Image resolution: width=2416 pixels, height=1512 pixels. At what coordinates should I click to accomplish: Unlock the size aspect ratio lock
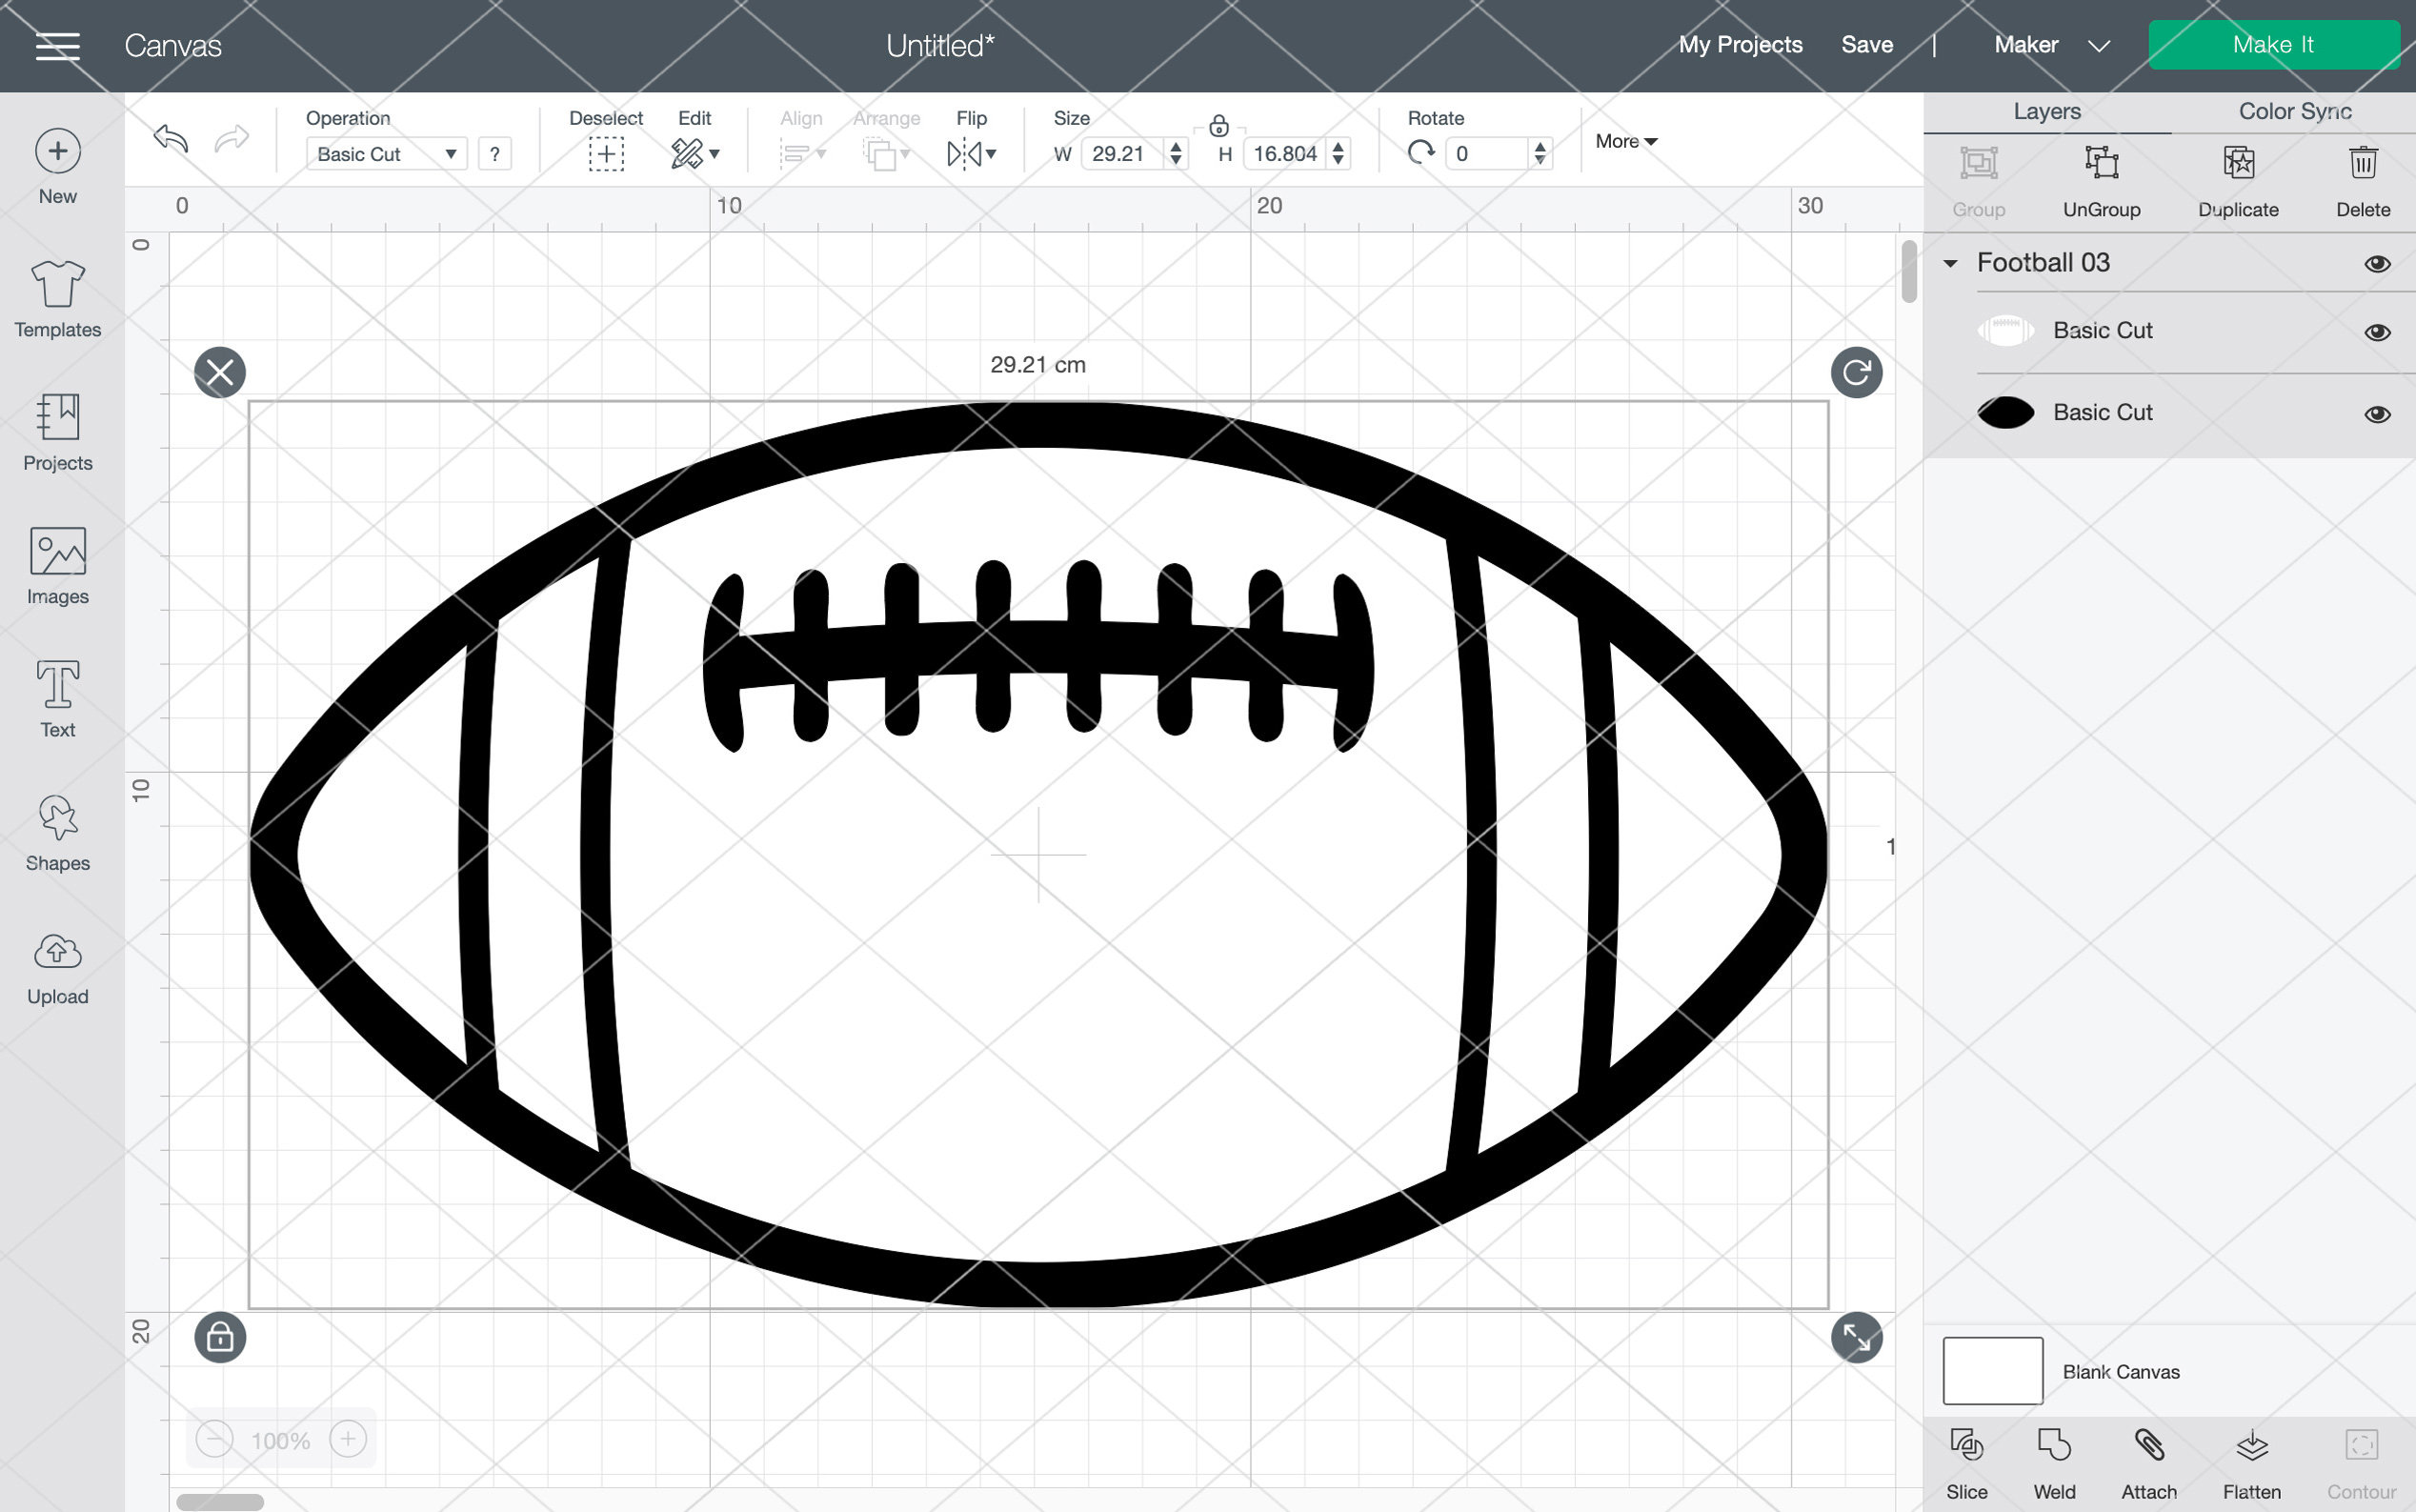pos(1220,128)
